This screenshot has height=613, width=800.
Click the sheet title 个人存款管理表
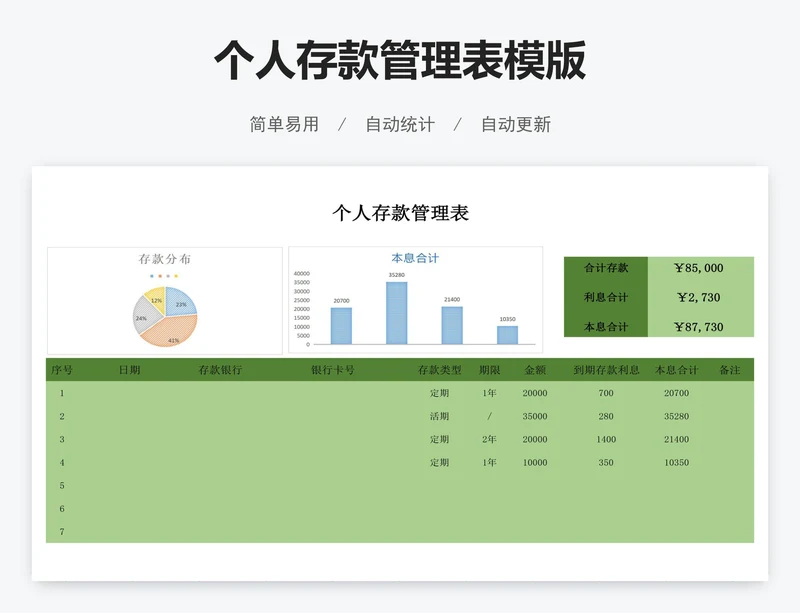point(401,213)
